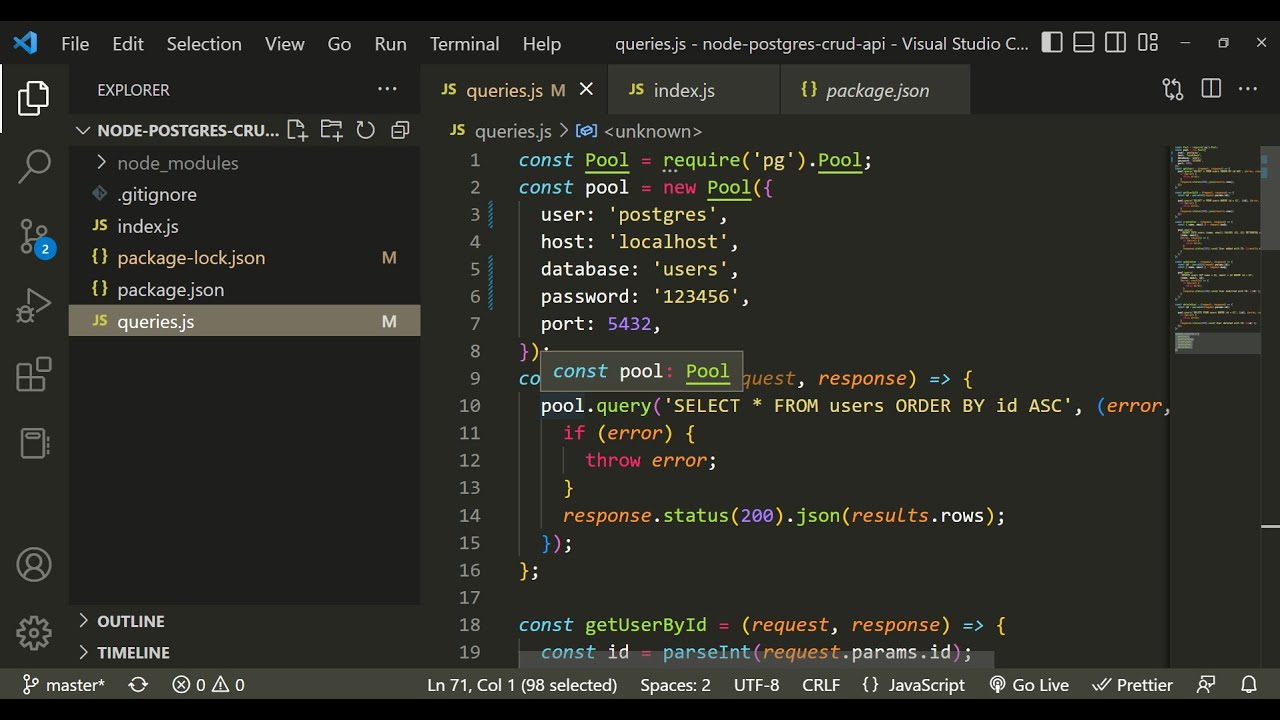
Task: Open the Extensions view
Action: (34, 375)
